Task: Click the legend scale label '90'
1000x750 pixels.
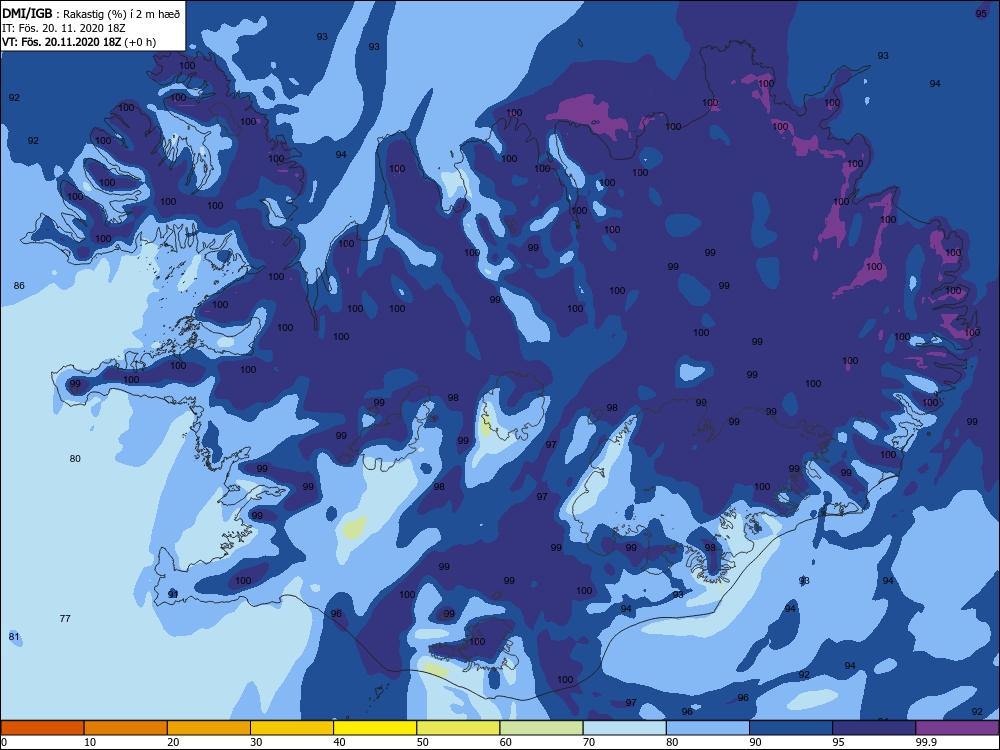Action: point(756,742)
